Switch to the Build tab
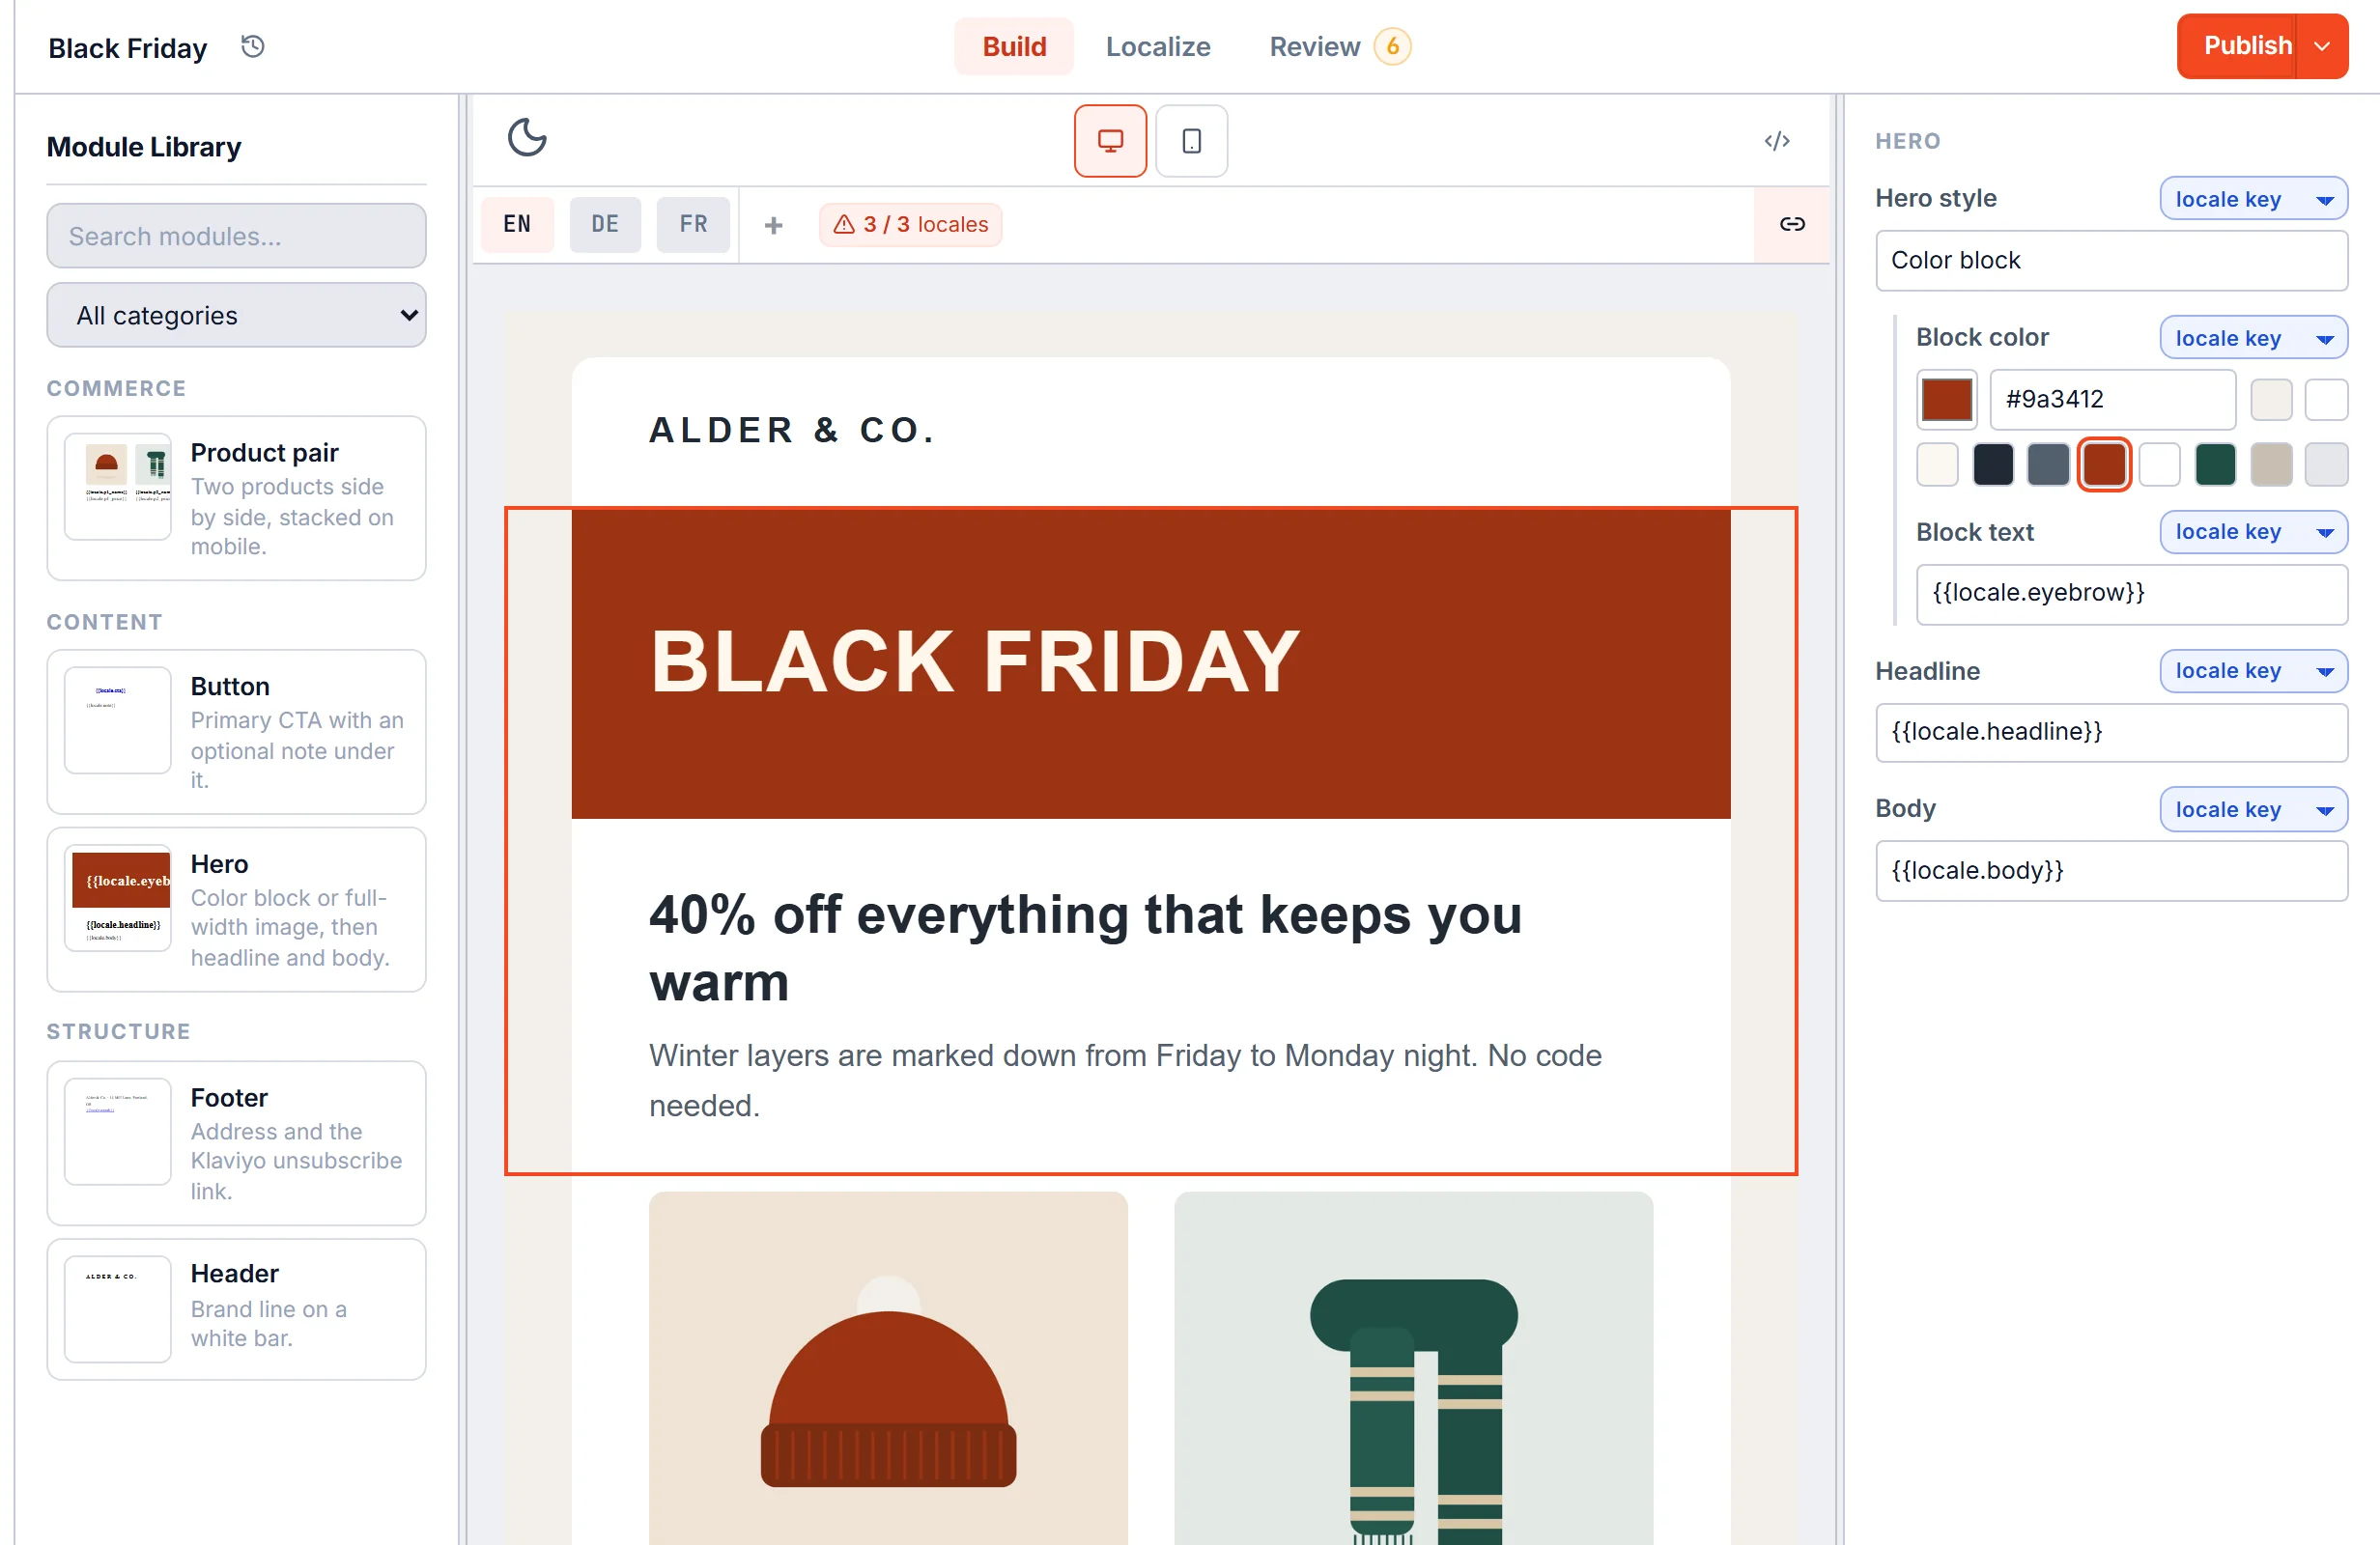This screenshot has height=1545, width=2380. click(x=1014, y=46)
